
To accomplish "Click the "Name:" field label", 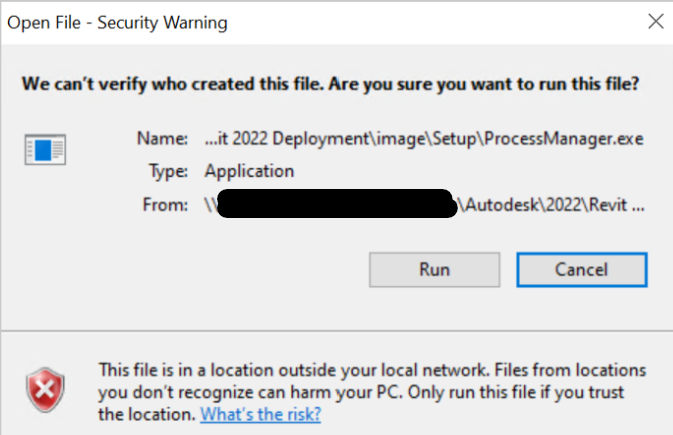I will click(x=162, y=138).
